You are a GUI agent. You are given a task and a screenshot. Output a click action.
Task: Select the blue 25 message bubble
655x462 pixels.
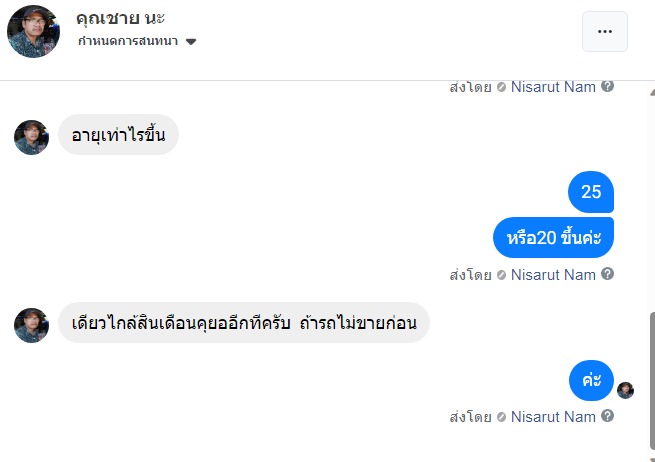click(x=591, y=192)
